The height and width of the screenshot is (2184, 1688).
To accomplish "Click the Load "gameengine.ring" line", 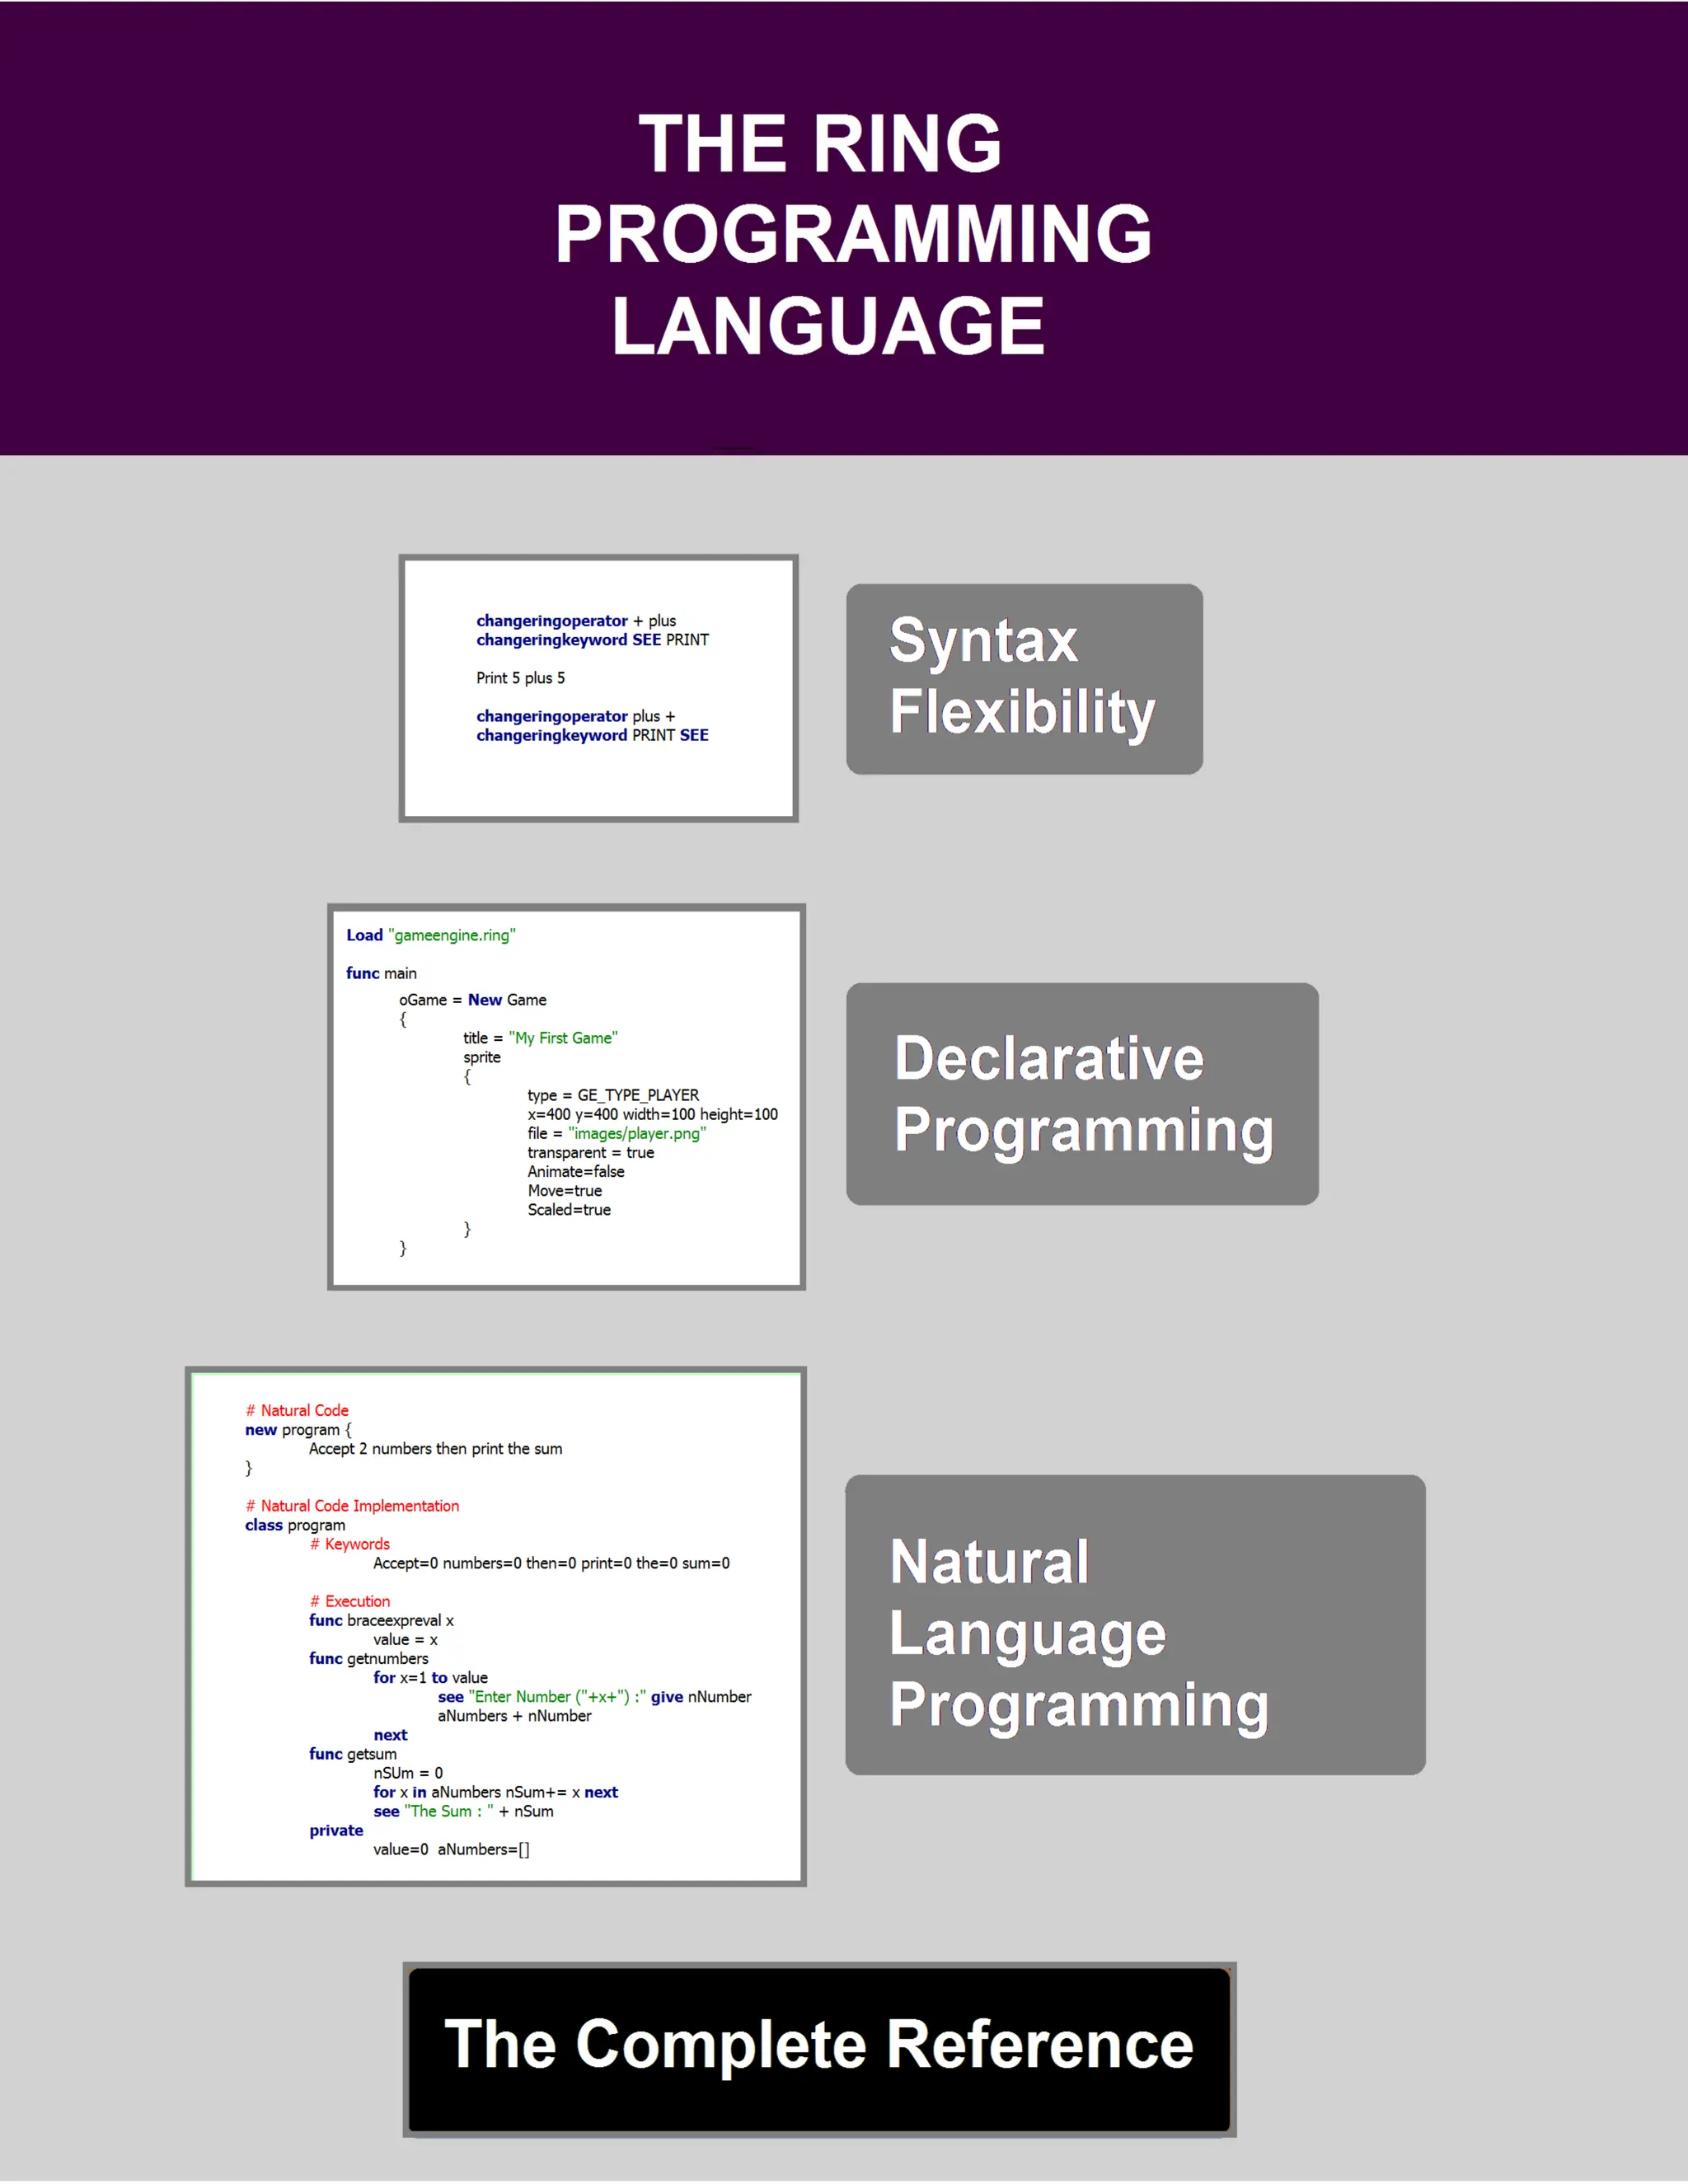I will click(x=430, y=935).
